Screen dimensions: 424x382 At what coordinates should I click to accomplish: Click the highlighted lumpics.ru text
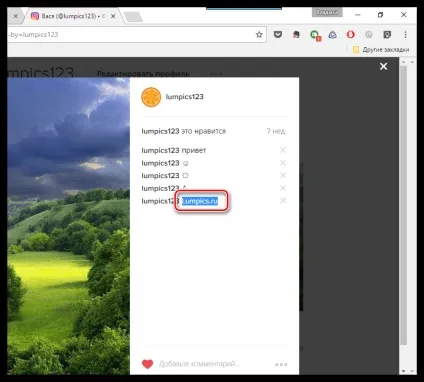coord(200,201)
